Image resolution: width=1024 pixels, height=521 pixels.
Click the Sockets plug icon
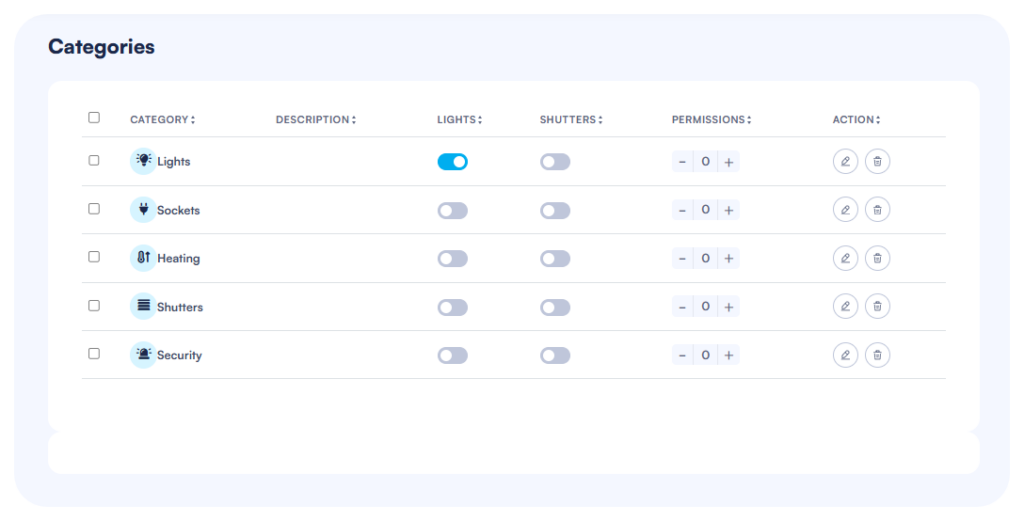click(x=143, y=210)
